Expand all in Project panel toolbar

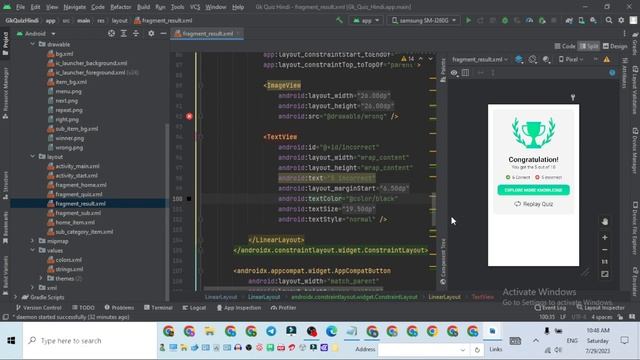[123, 33]
